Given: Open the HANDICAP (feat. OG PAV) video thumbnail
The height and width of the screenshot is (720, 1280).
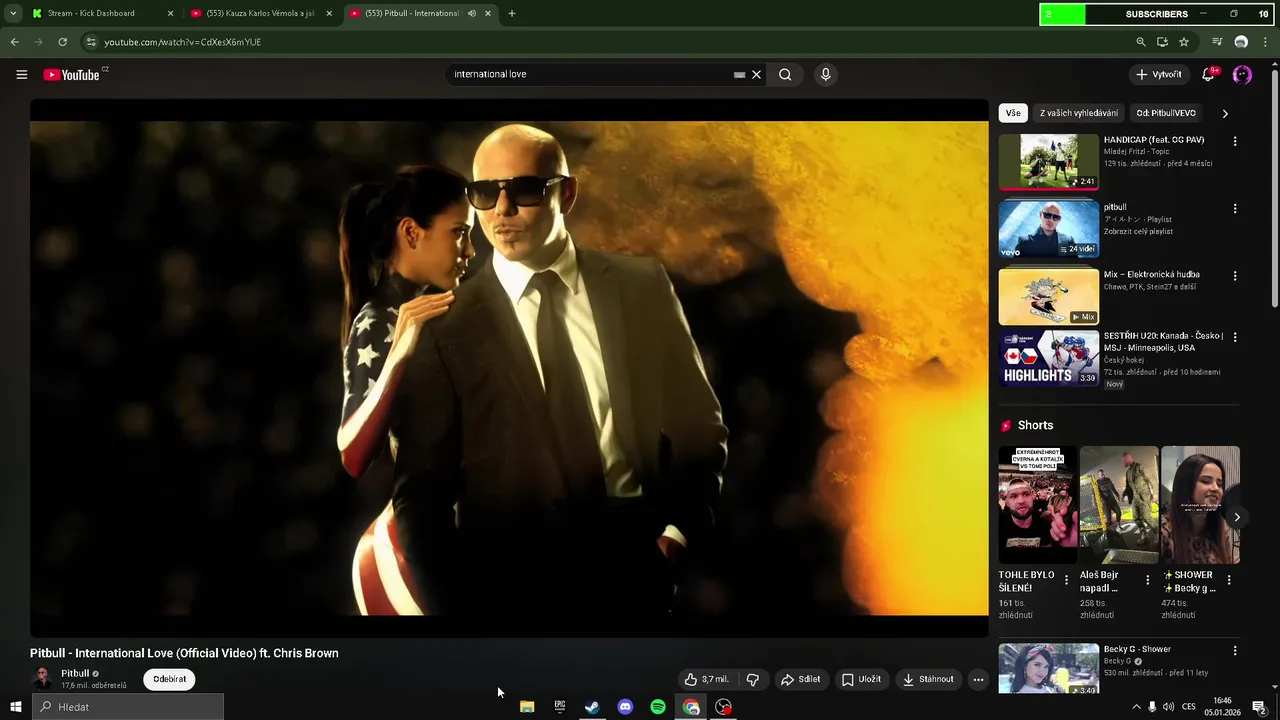Looking at the screenshot, I should (x=1049, y=161).
